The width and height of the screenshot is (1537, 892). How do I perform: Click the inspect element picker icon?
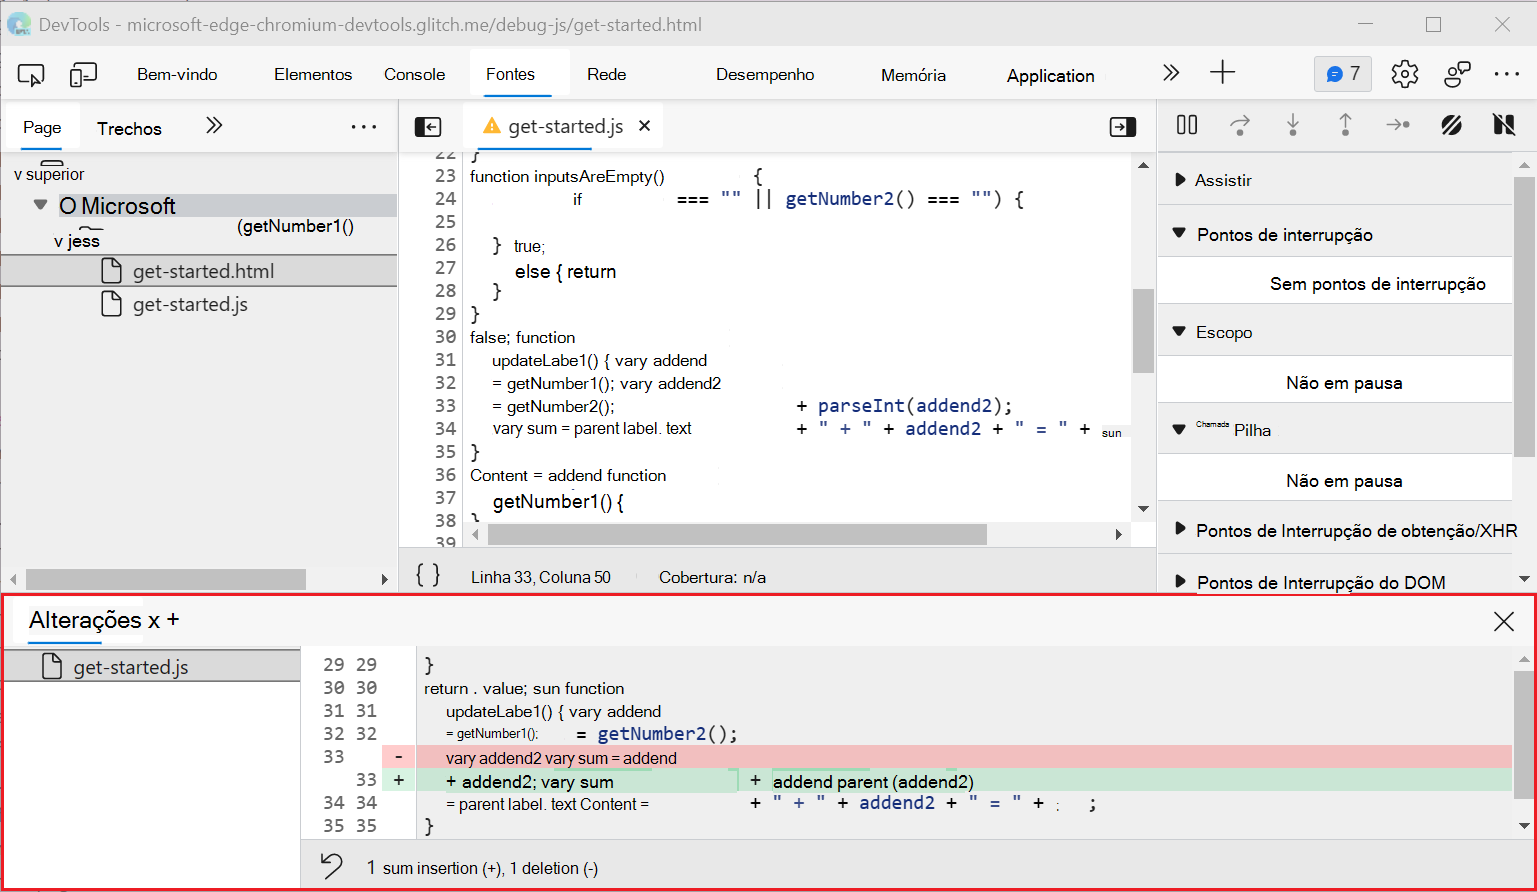[31, 75]
